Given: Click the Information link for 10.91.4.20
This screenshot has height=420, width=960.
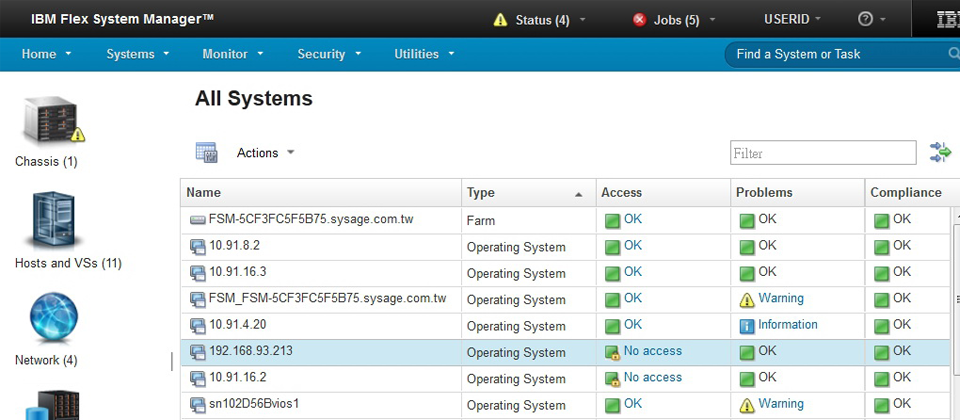Looking at the screenshot, I should click(x=787, y=325).
